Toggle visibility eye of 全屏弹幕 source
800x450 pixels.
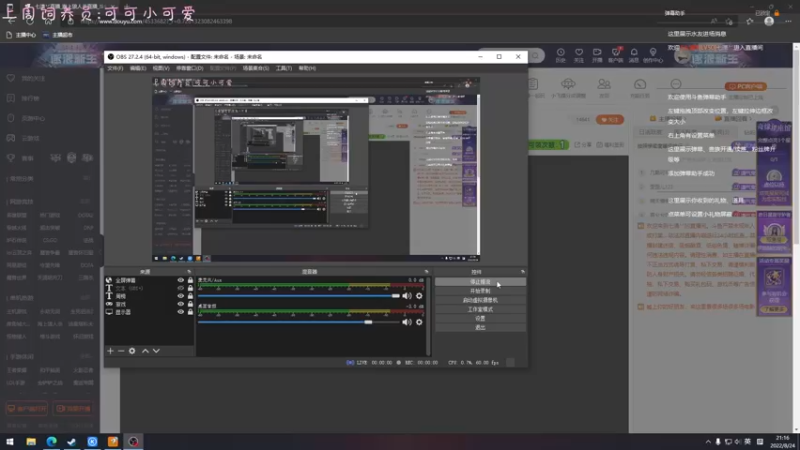pyautogui.click(x=181, y=280)
